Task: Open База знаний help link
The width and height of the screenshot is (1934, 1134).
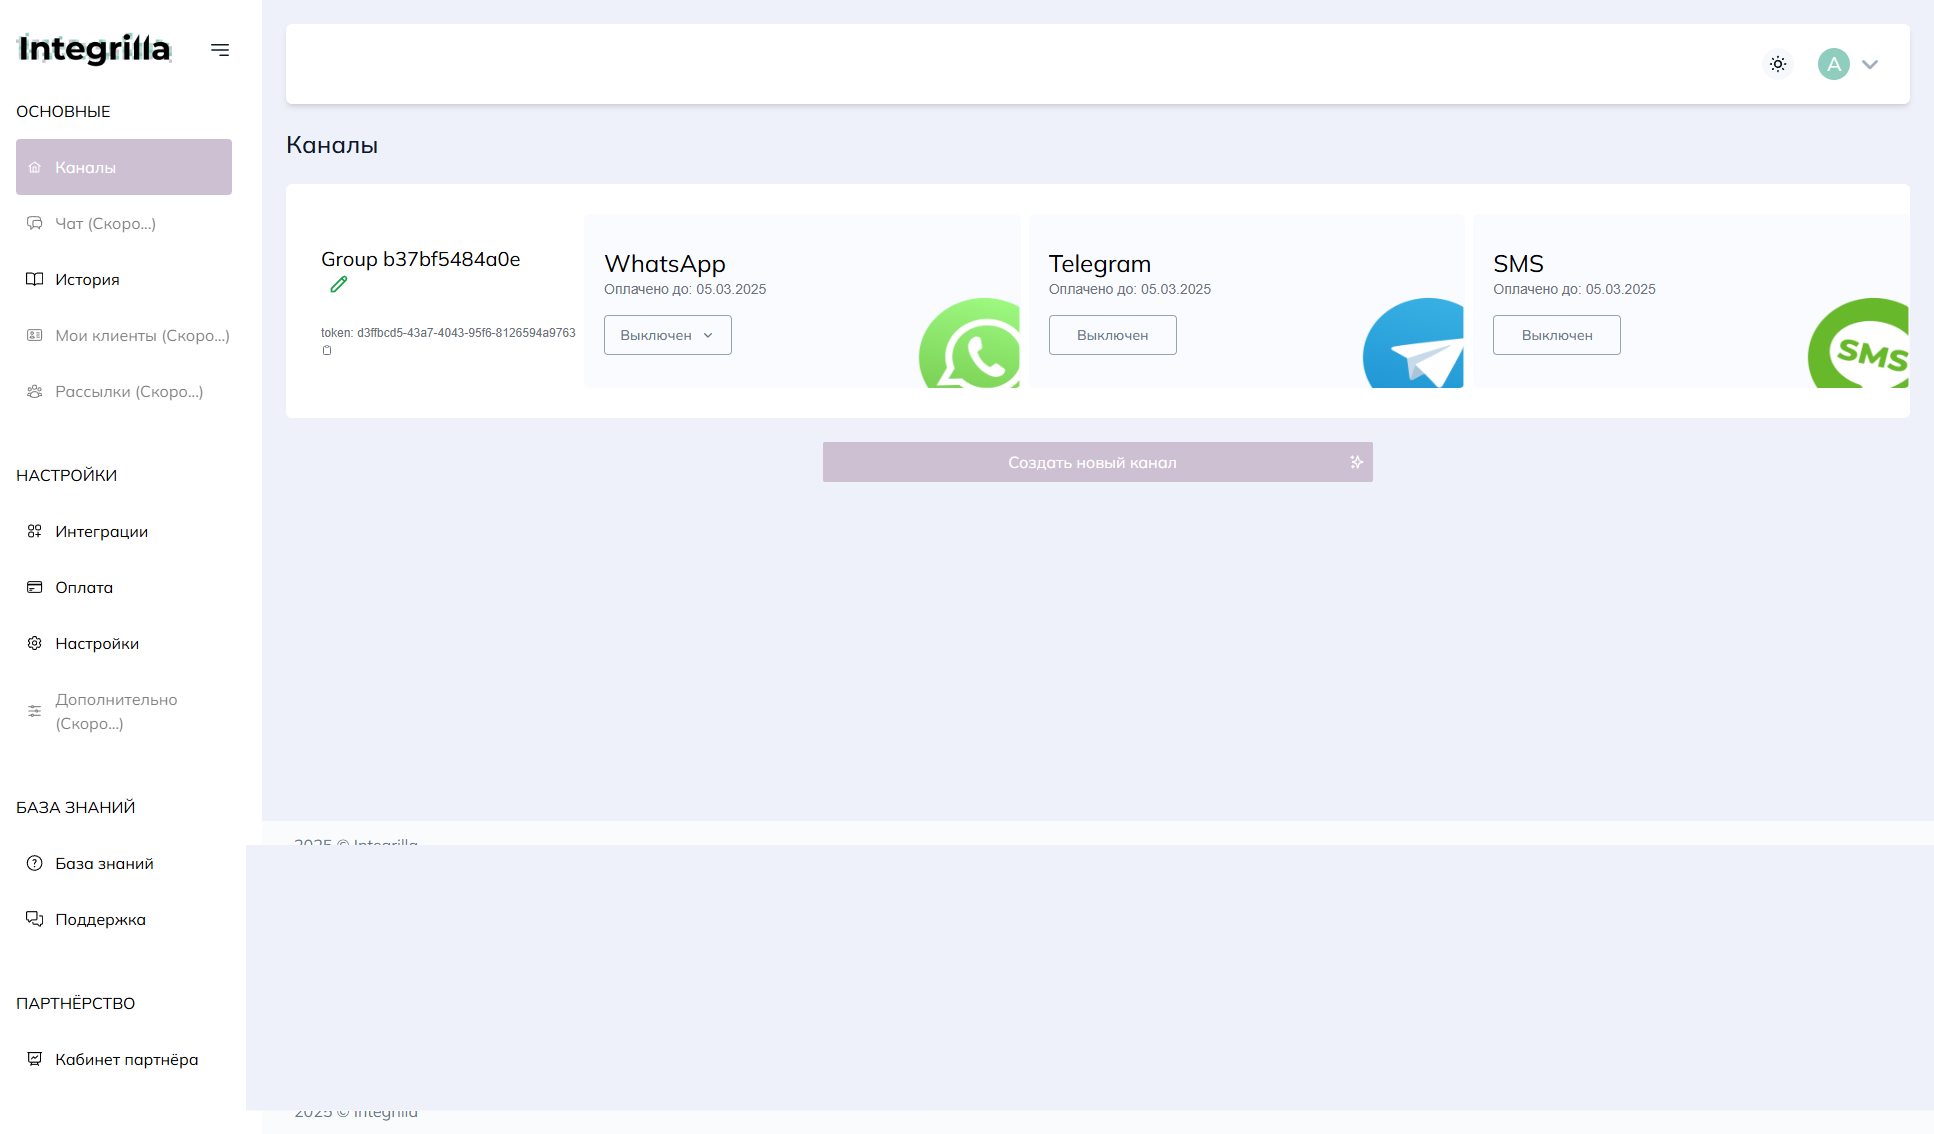Action: click(x=104, y=864)
